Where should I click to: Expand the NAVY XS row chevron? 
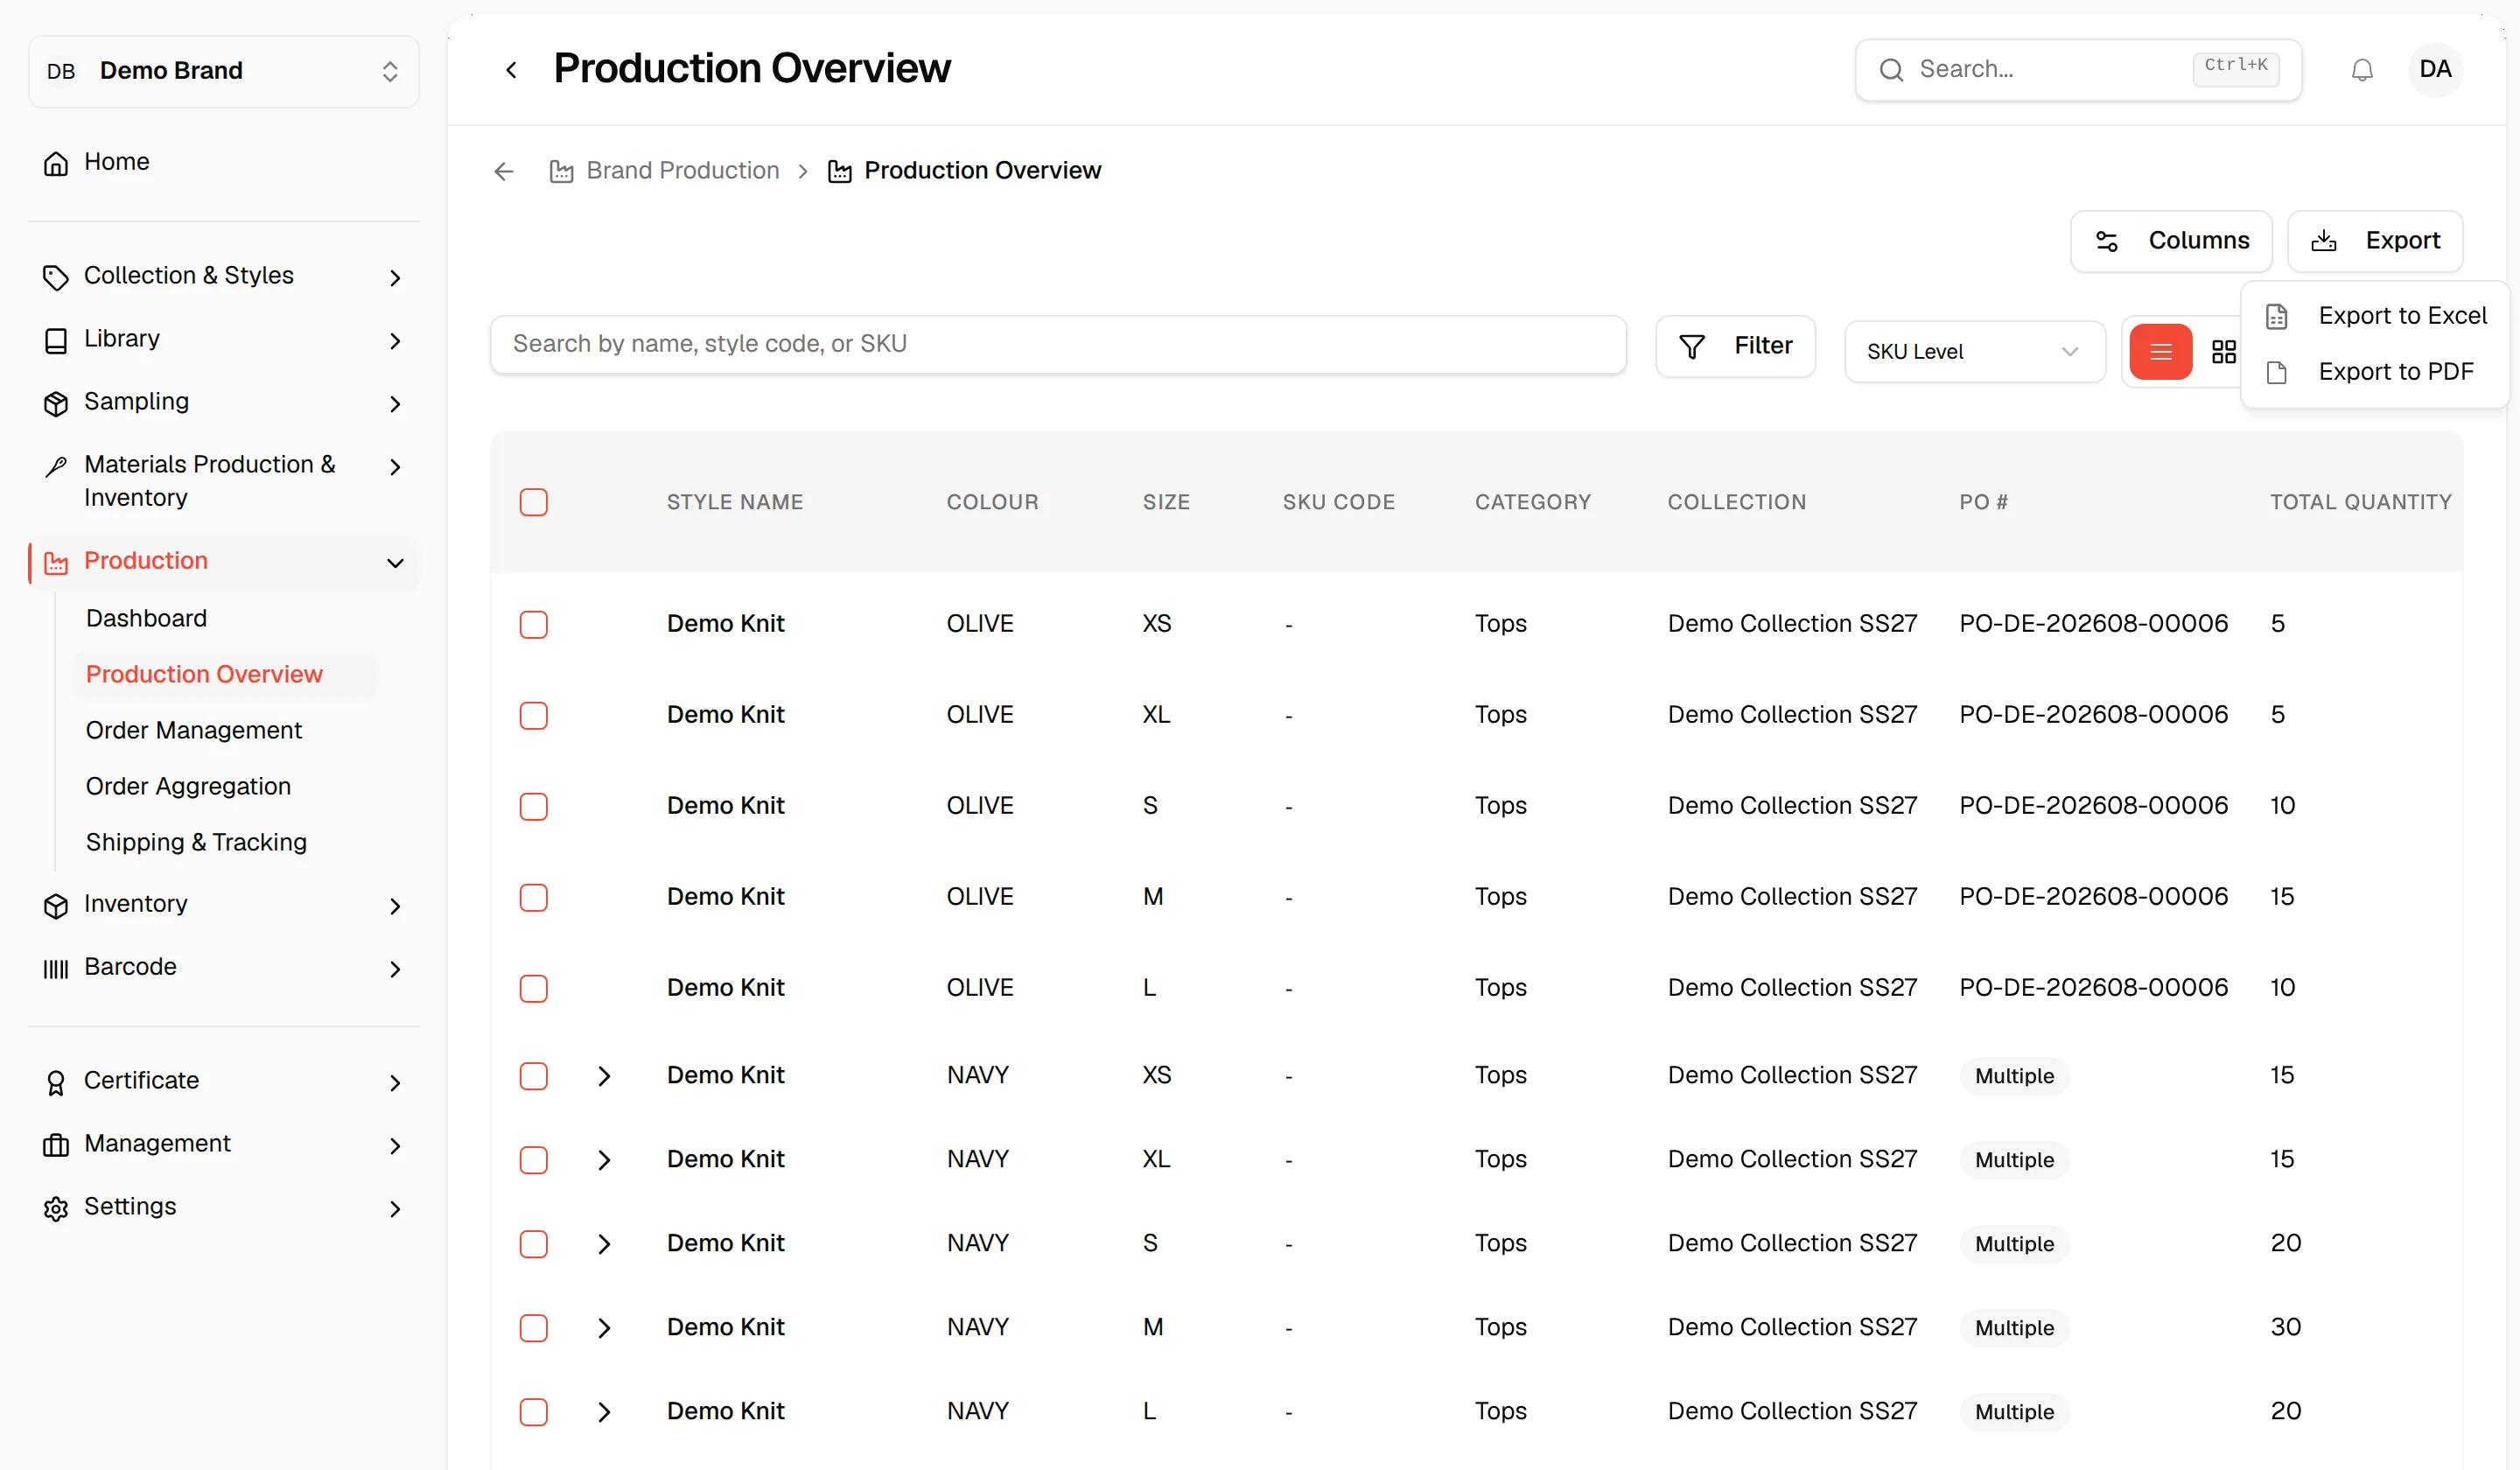coord(604,1076)
